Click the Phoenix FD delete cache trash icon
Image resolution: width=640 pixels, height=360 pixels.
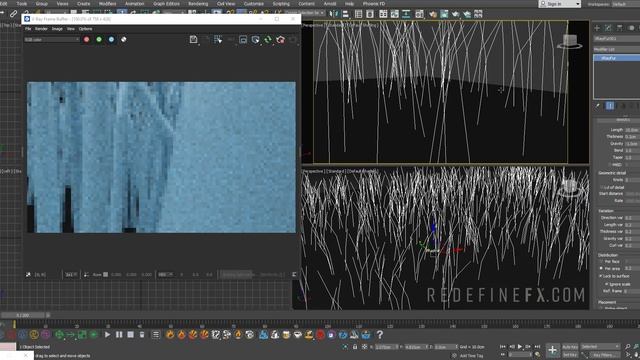[x=142, y=335]
